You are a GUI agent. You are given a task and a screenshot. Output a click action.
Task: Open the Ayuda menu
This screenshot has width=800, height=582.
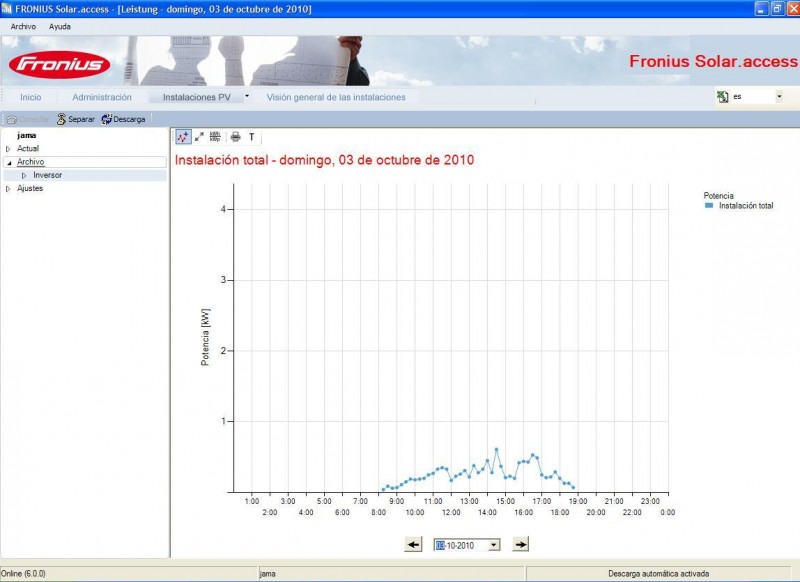60,27
